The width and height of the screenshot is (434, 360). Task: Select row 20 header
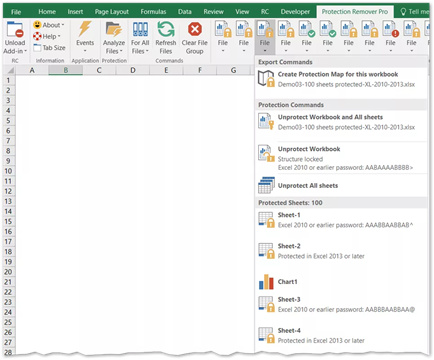9,272
